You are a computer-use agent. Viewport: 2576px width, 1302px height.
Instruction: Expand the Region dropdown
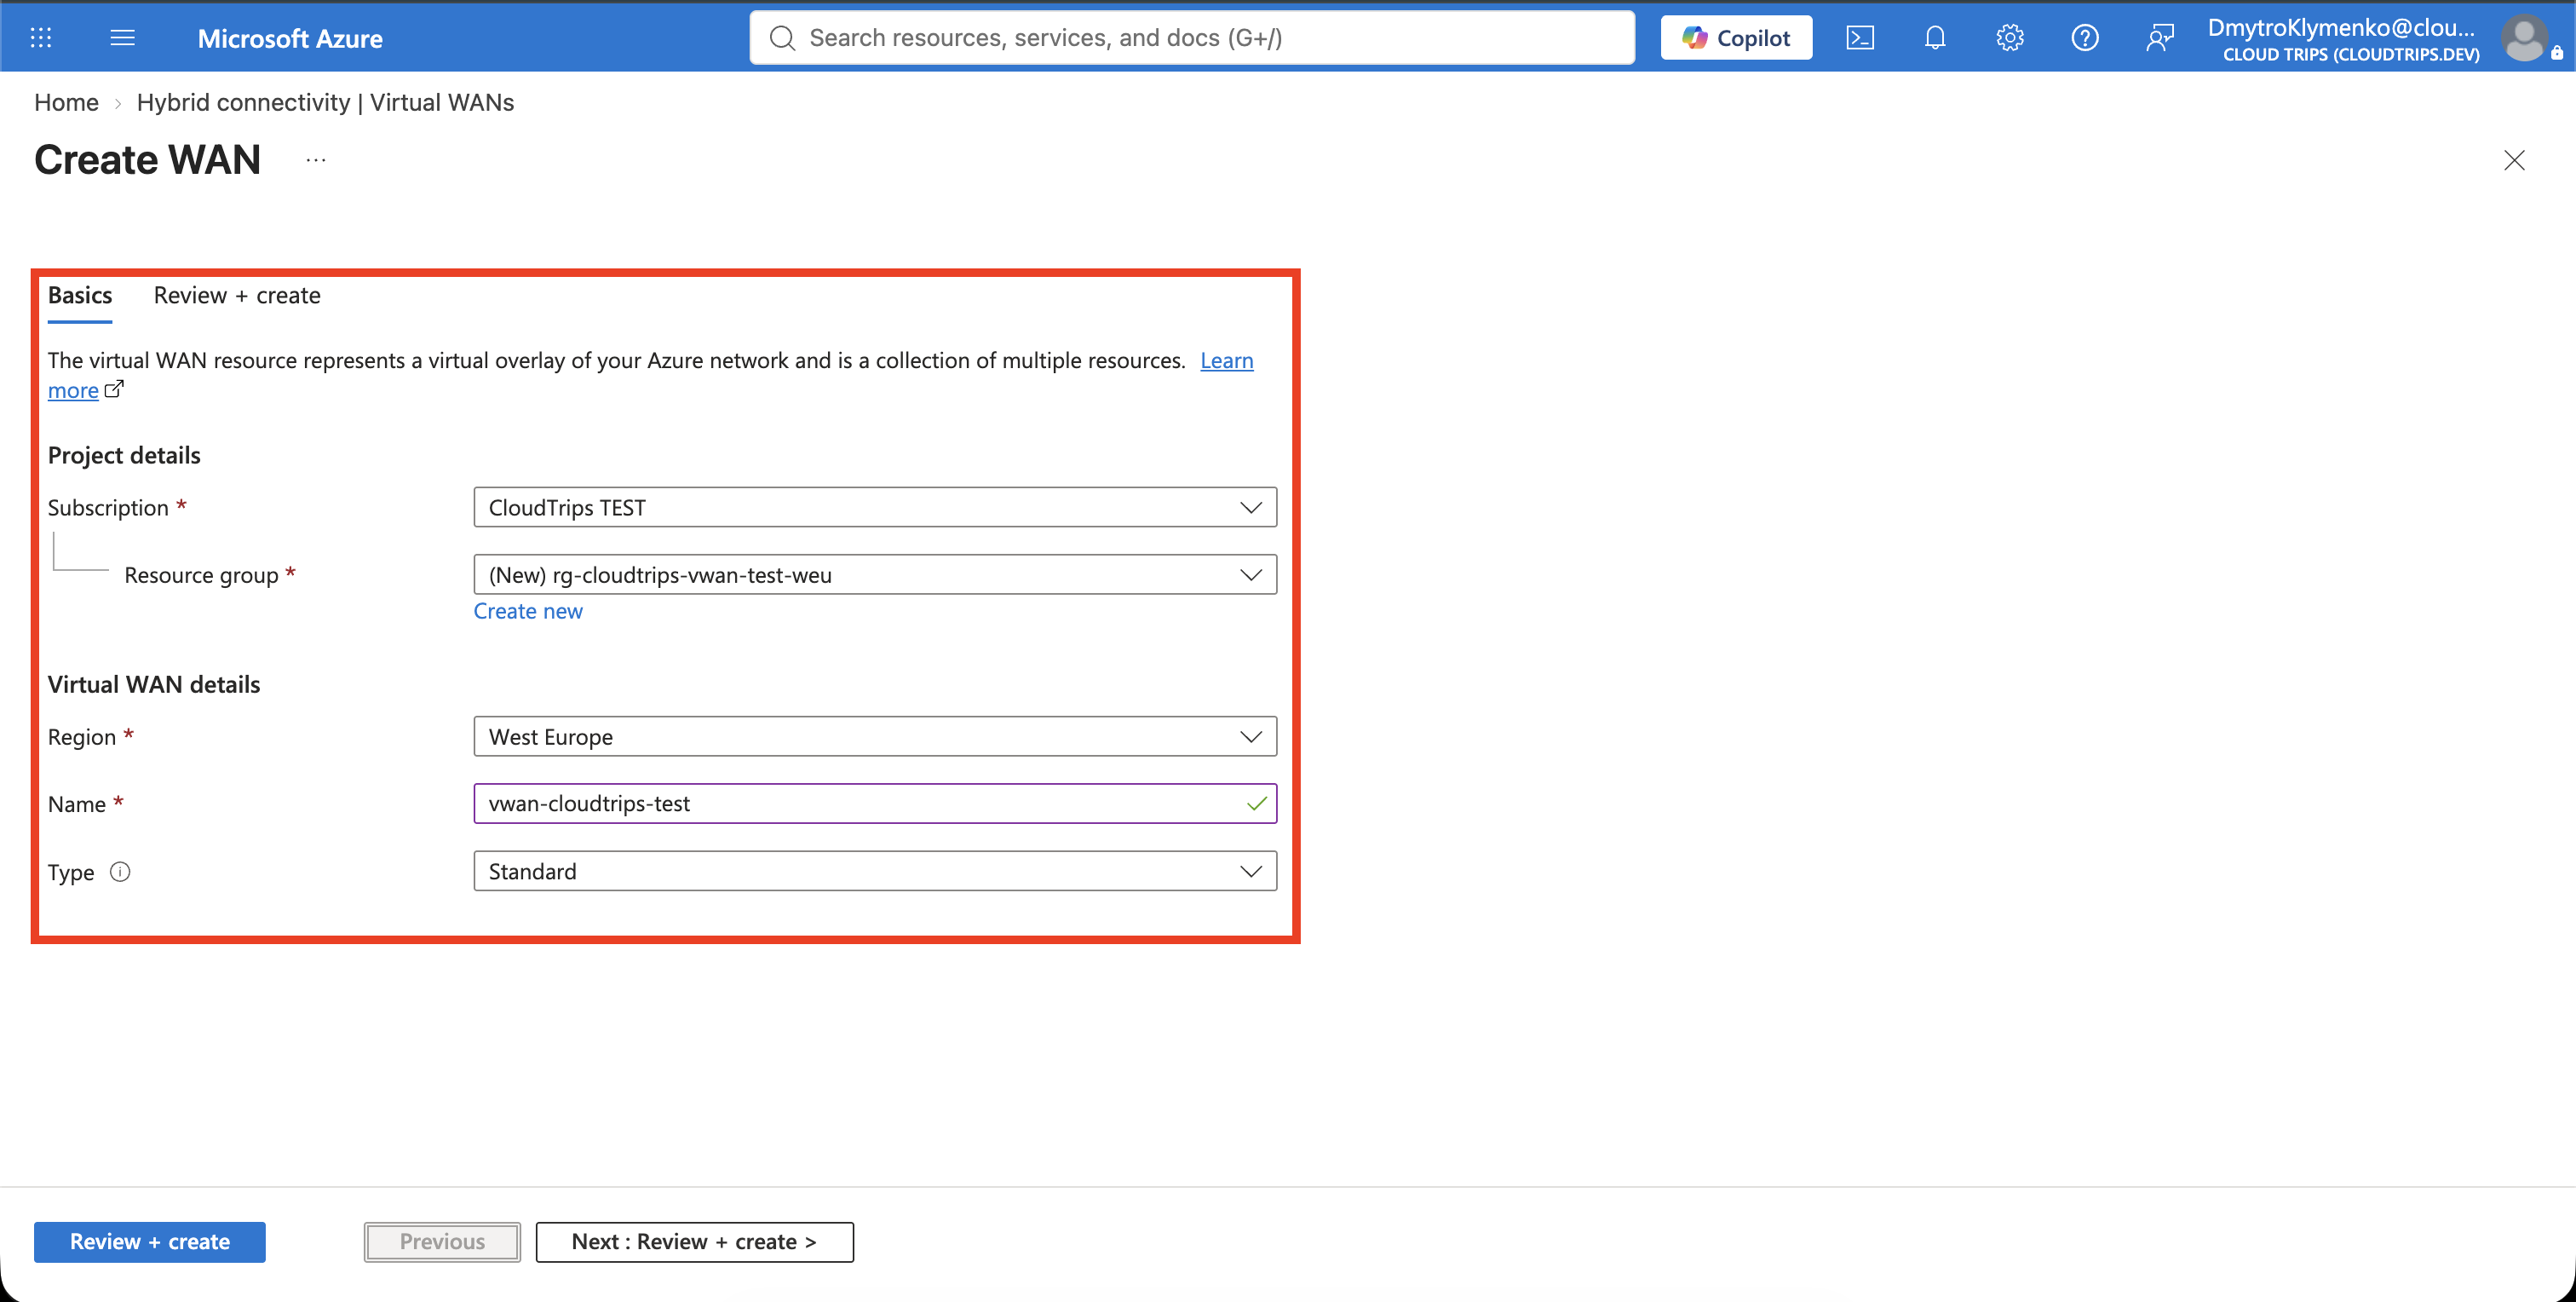875,737
